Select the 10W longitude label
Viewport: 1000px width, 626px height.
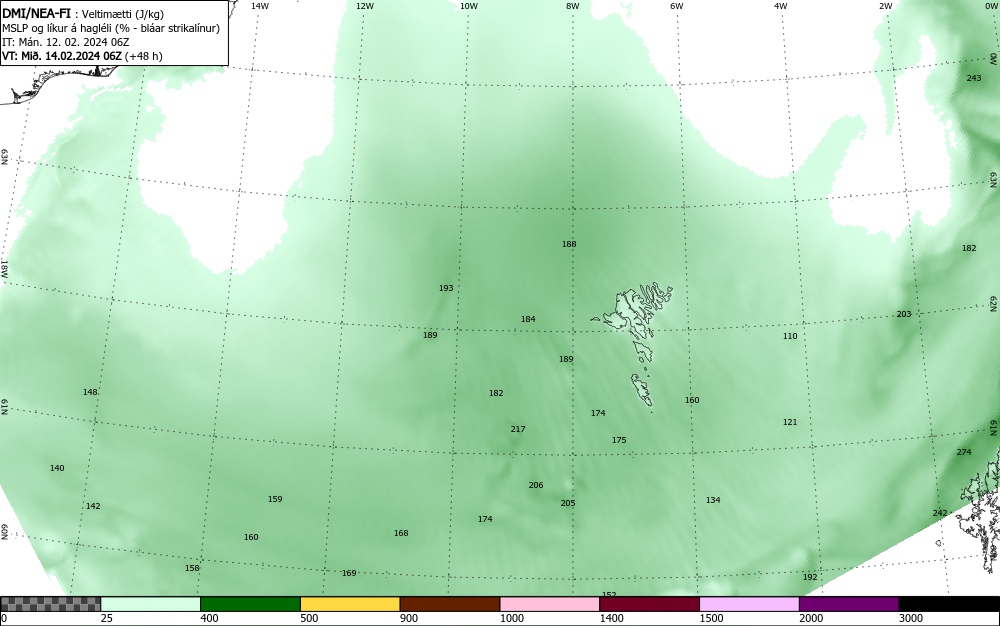point(469,6)
